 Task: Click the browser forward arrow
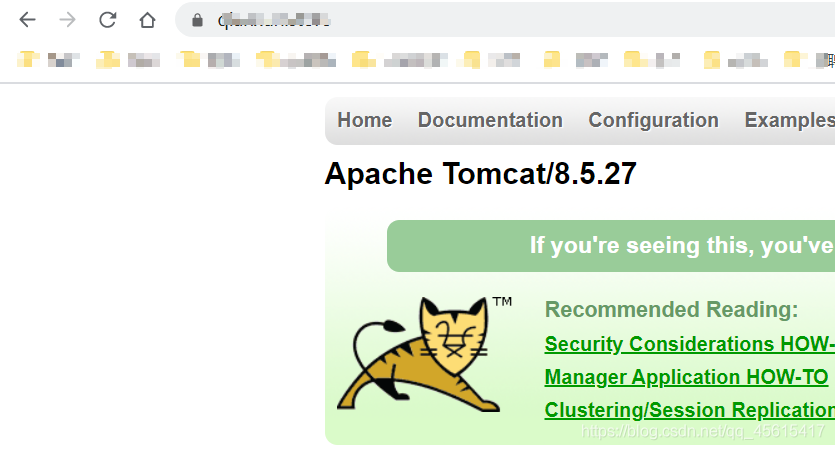[67, 20]
